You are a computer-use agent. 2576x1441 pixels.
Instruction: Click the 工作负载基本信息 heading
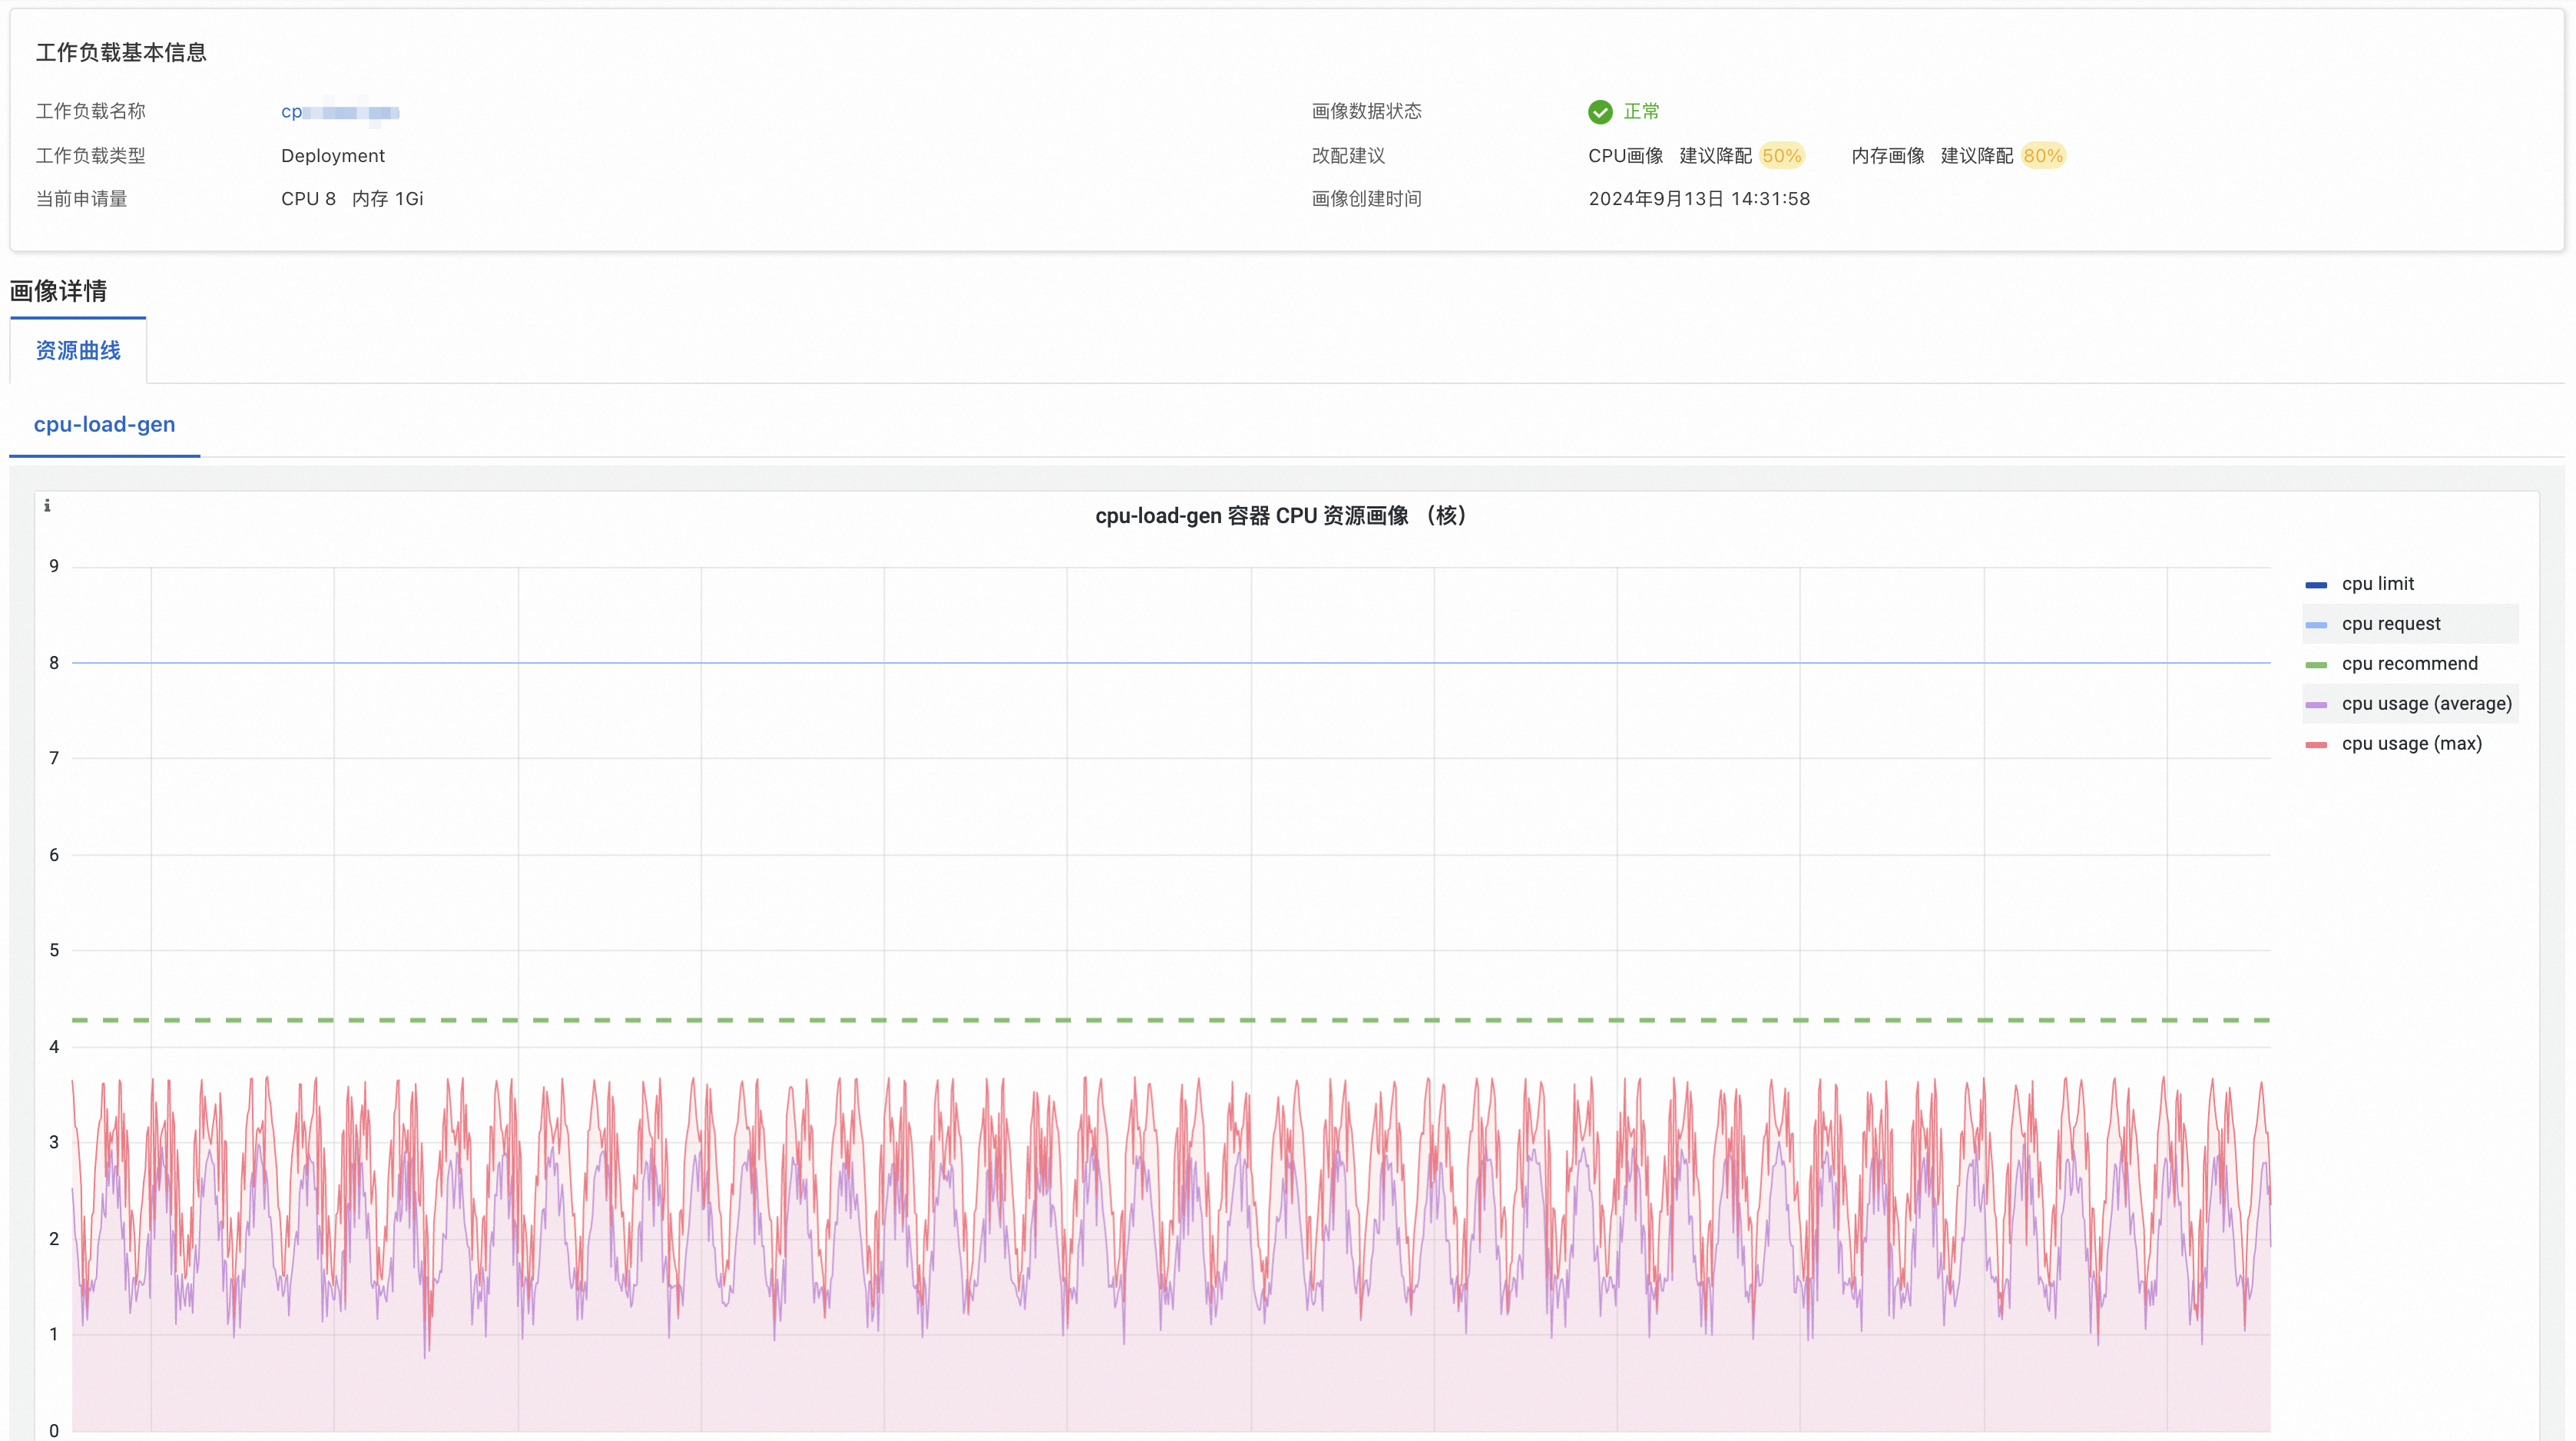[121, 53]
